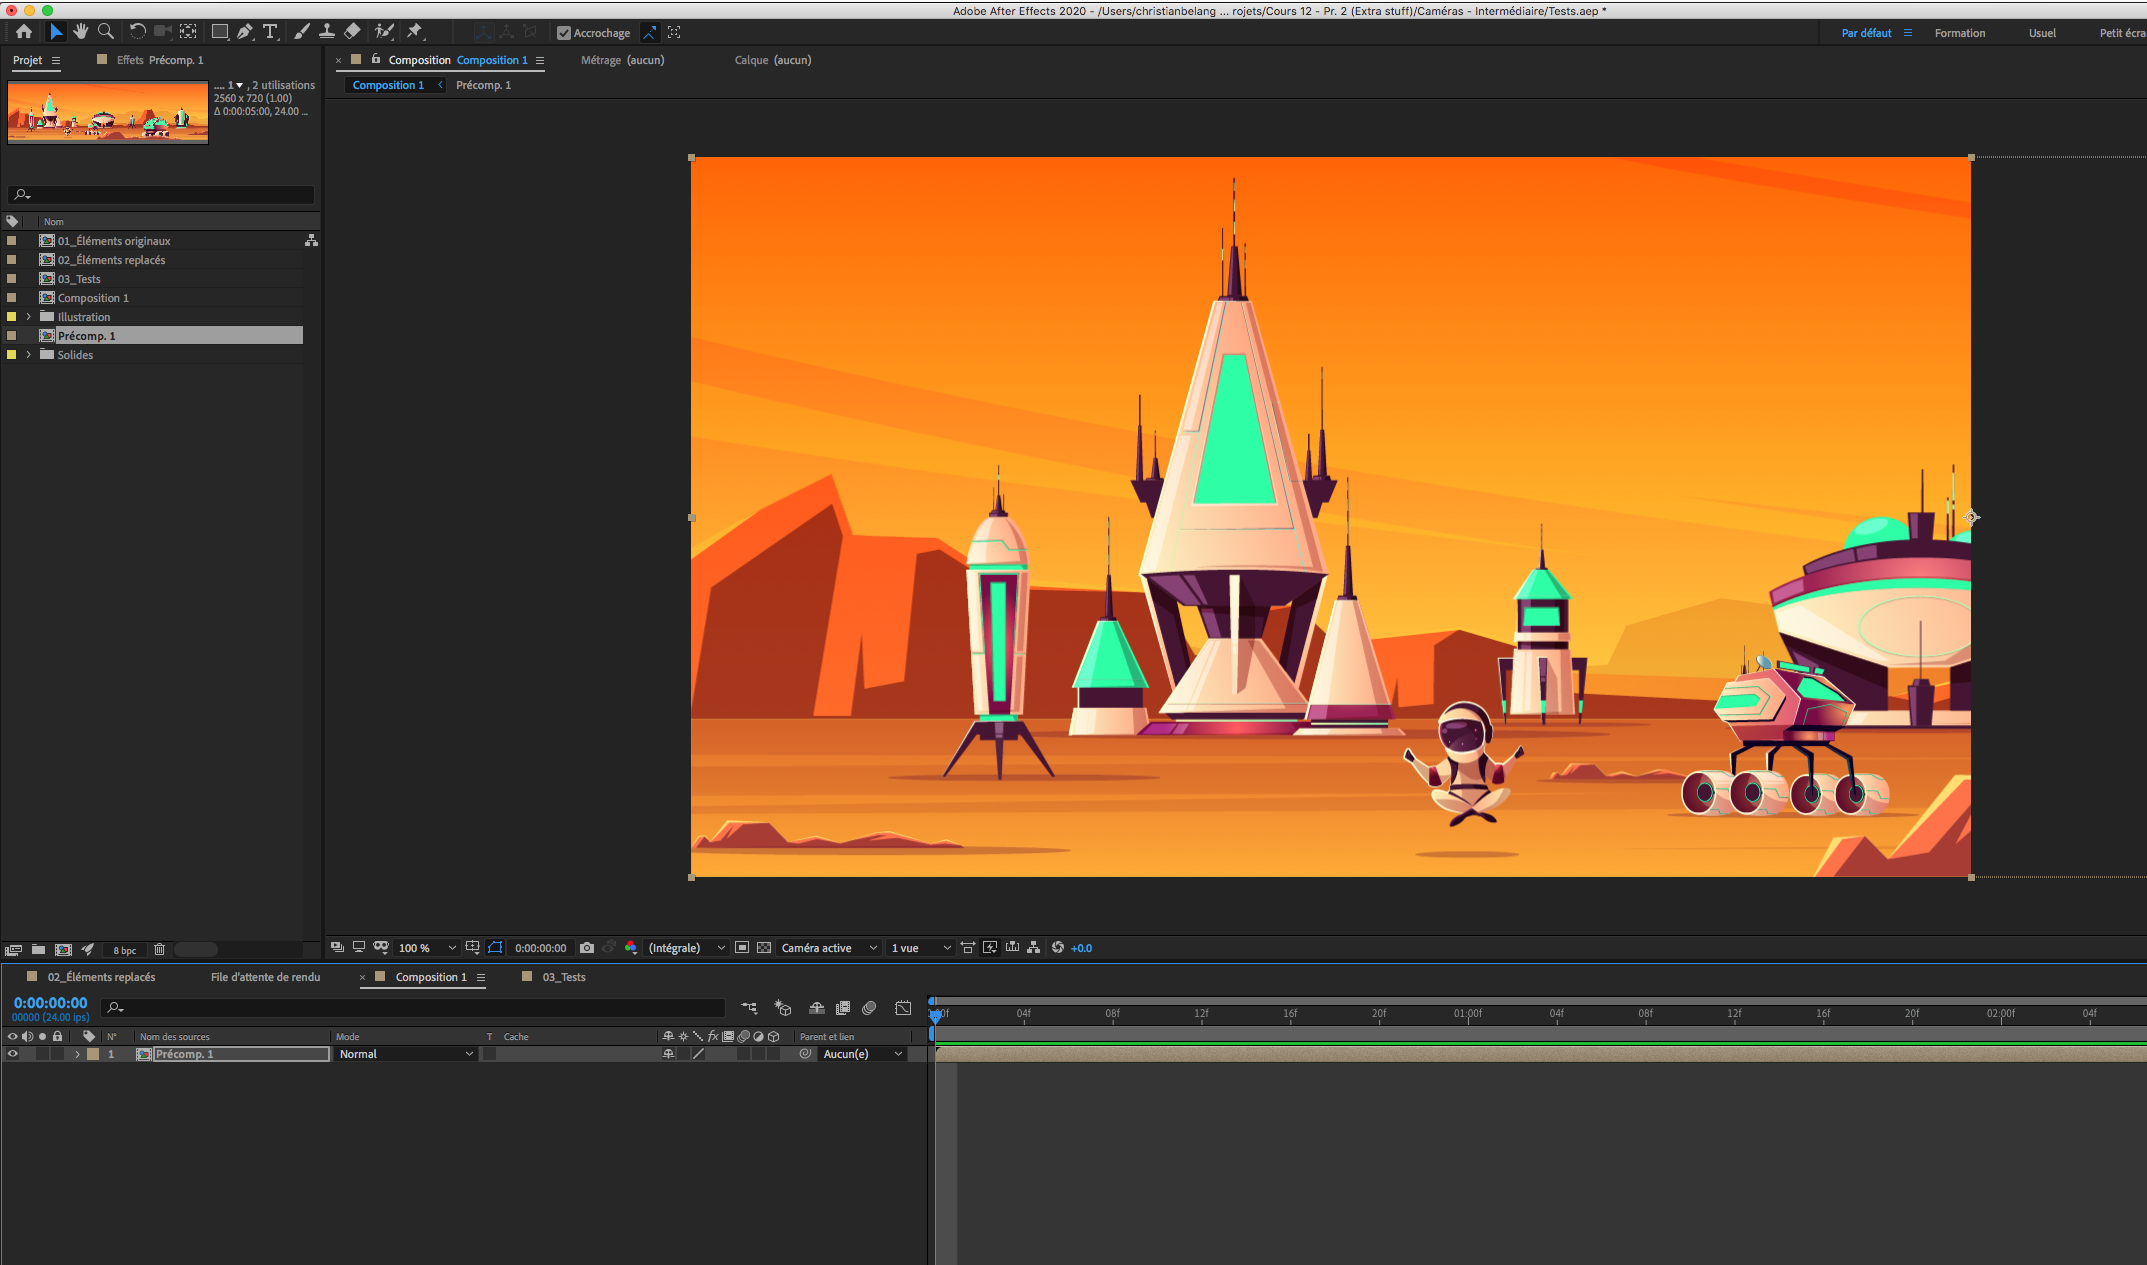
Task: Open the Caméra active view dropdown
Action: click(829, 948)
